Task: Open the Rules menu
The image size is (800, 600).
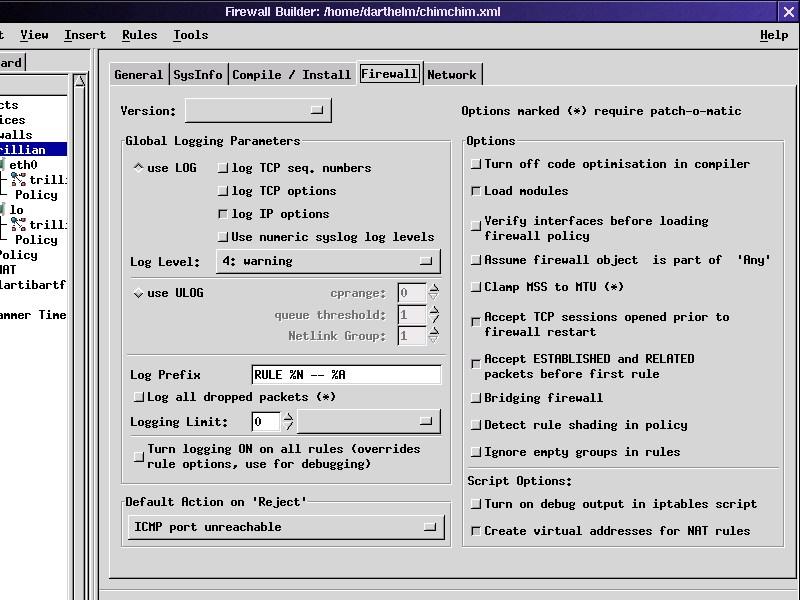Action: [x=139, y=35]
